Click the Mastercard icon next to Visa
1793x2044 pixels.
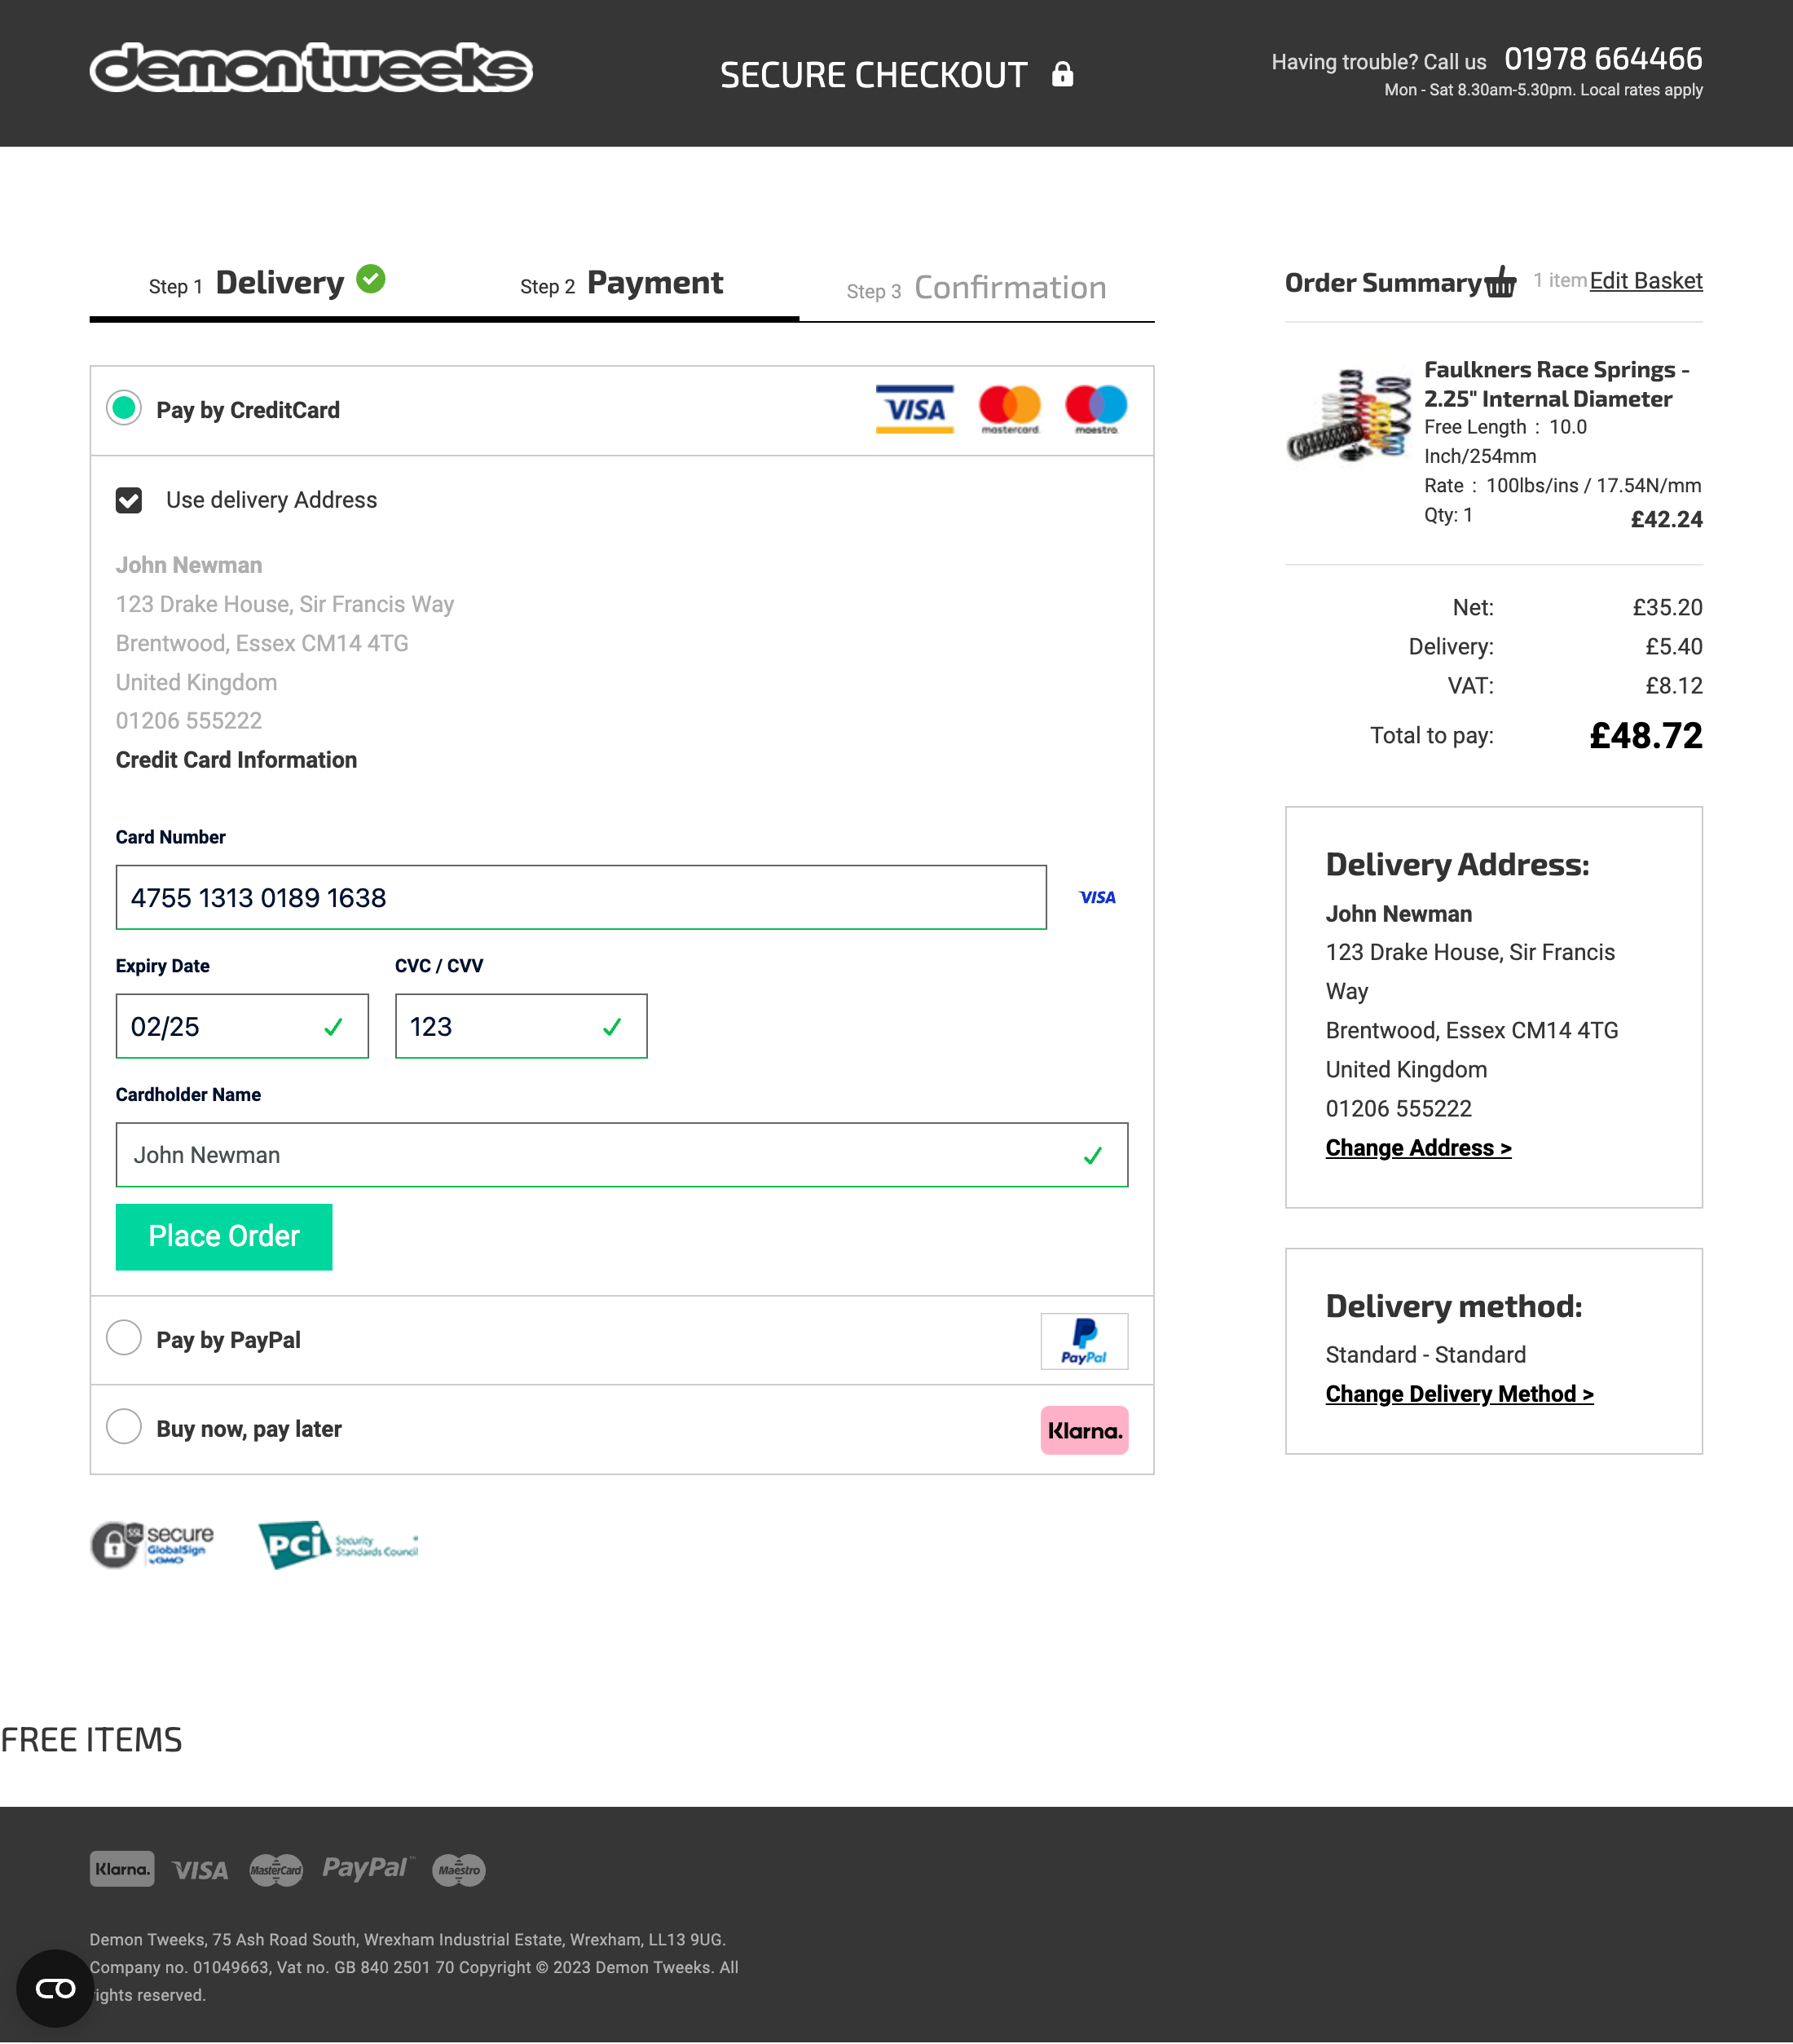1009,409
